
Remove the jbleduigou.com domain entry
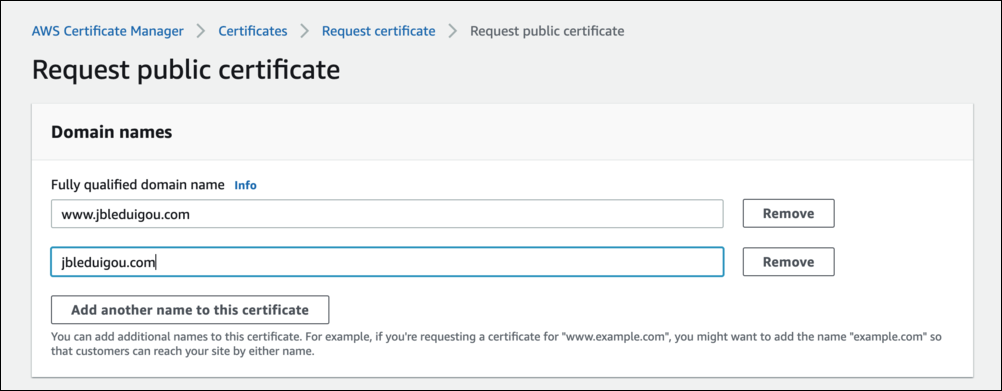pyautogui.click(x=789, y=262)
